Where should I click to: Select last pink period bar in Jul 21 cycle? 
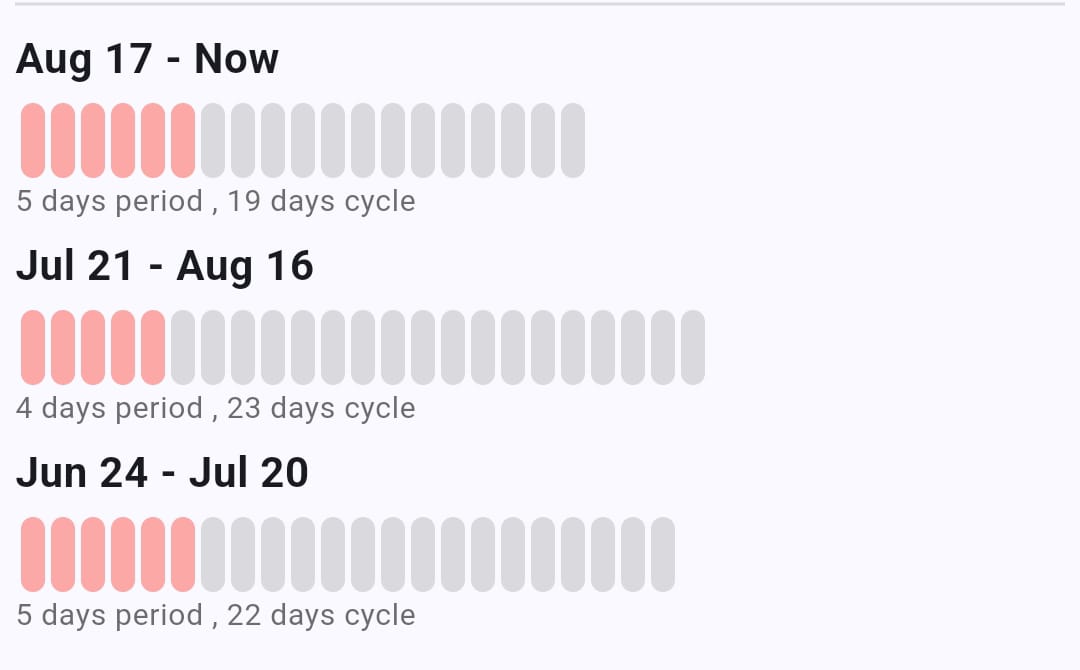point(153,347)
